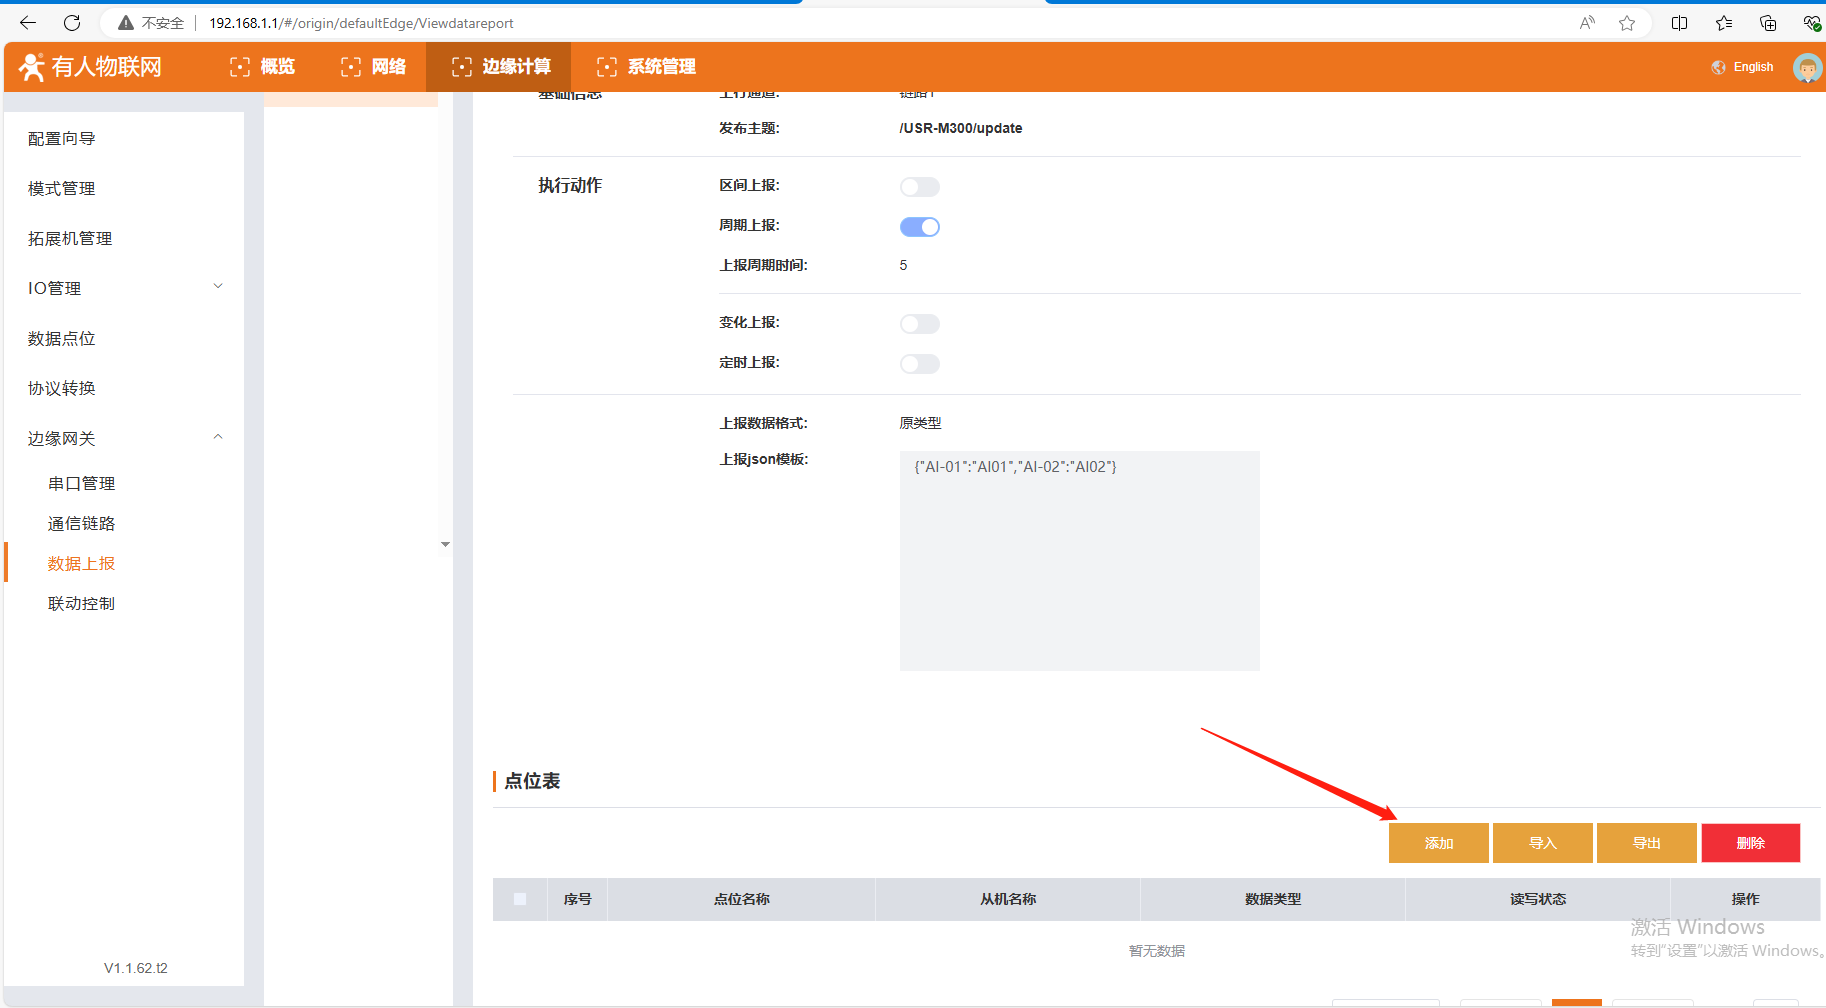Enable the 区间上报 toggle
1826x1008 pixels.
(x=919, y=187)
